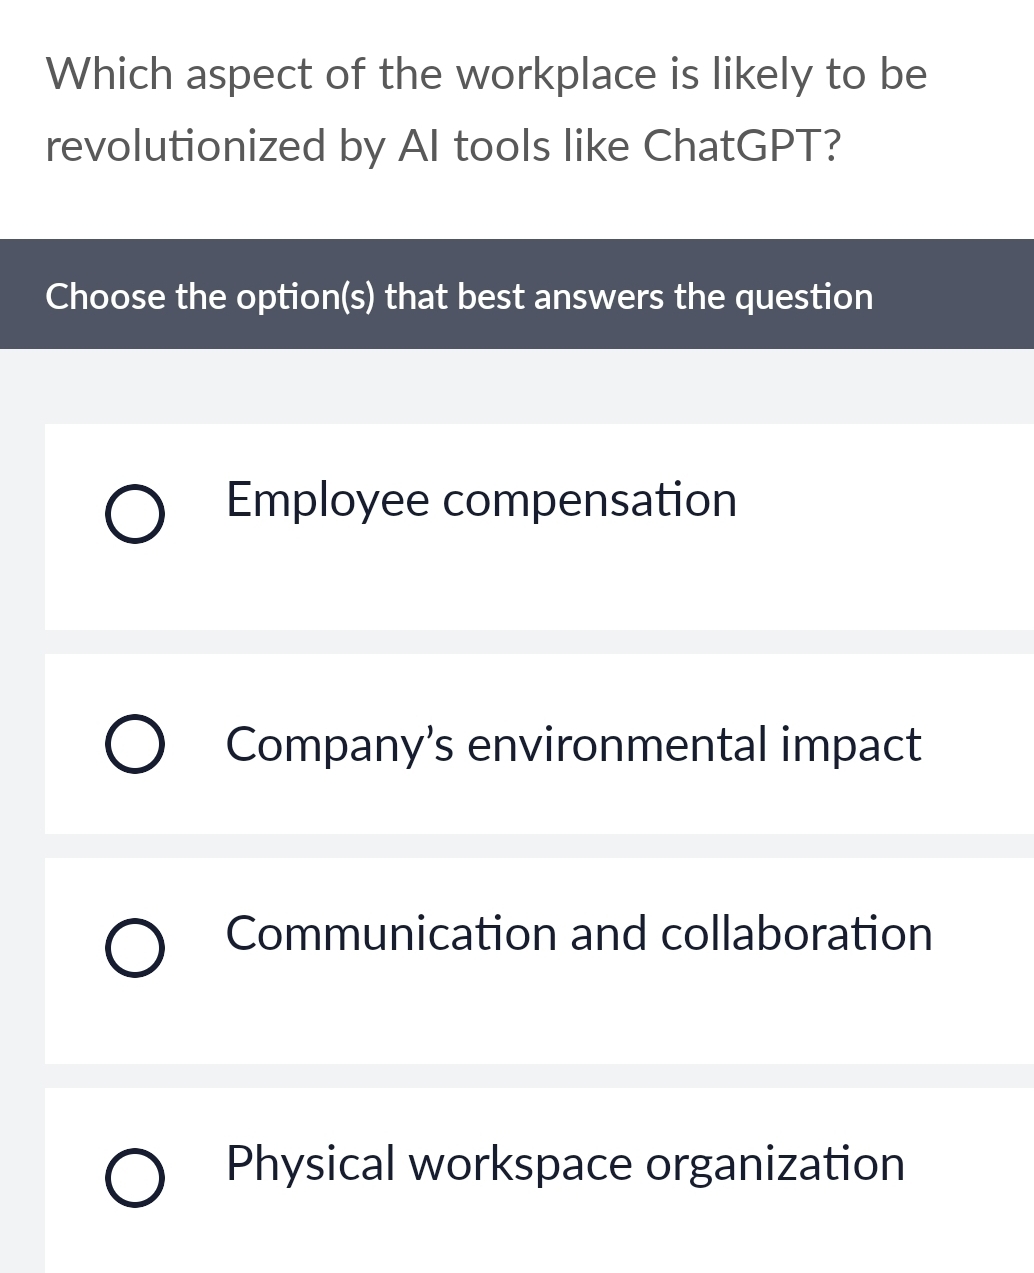Select the Employee compensation radio button
1034x1273 pixels.
click(134, 515)
